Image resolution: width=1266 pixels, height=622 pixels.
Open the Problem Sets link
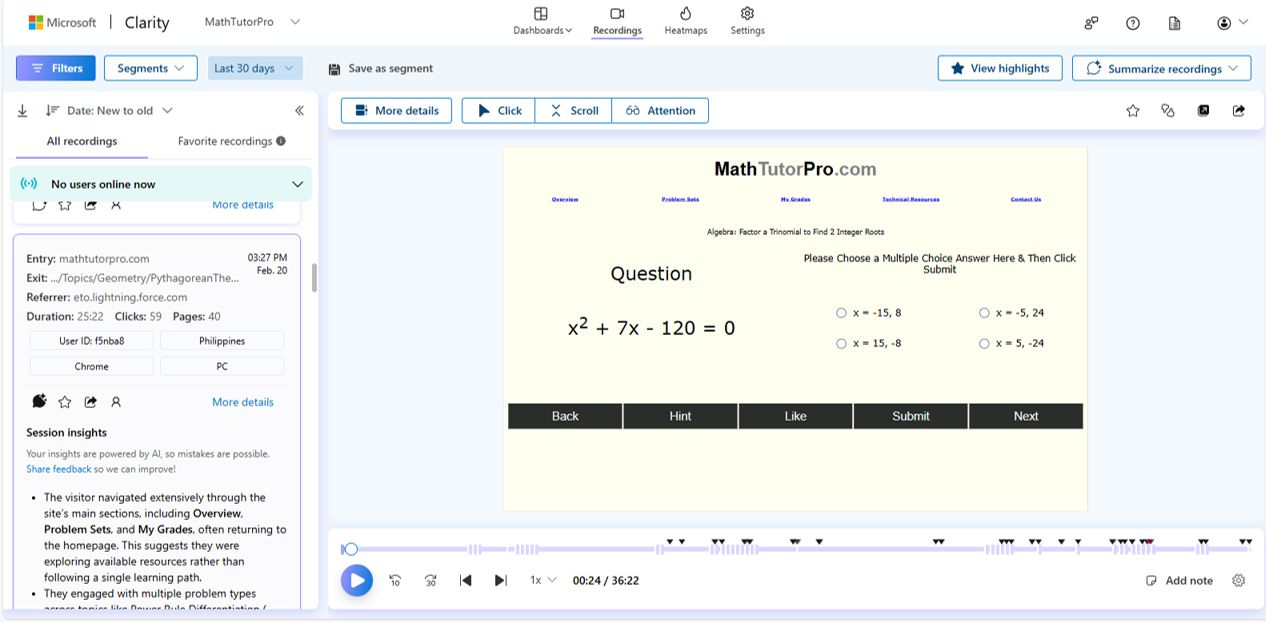tap(680, 199)
